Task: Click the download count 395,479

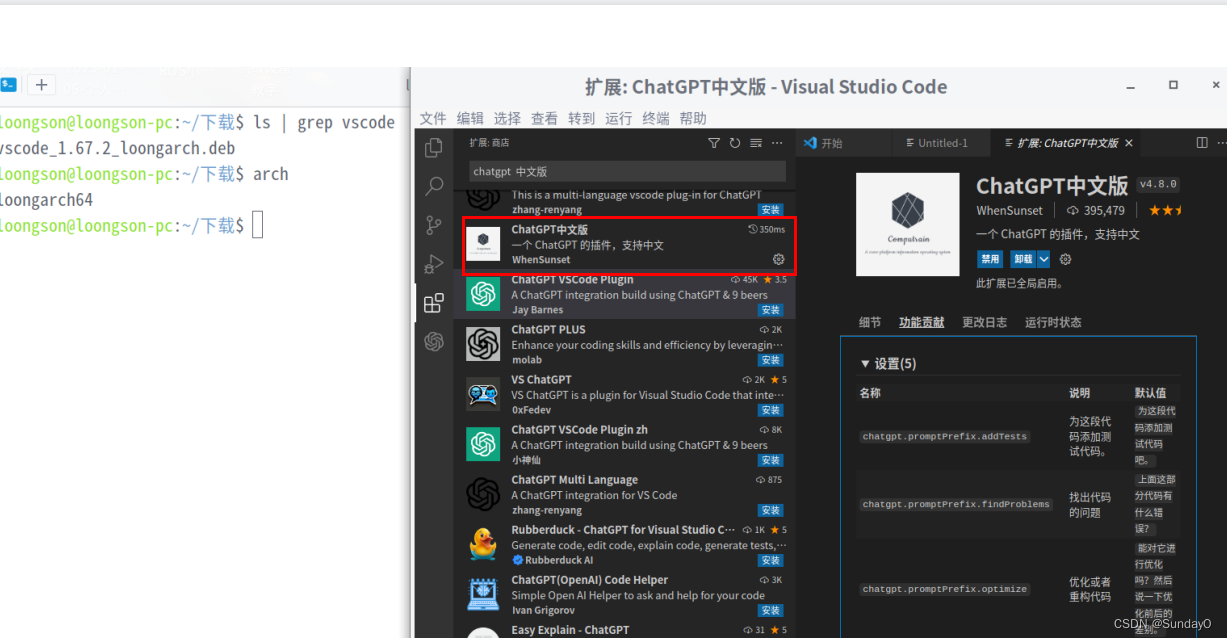Action: point(1095,210)
